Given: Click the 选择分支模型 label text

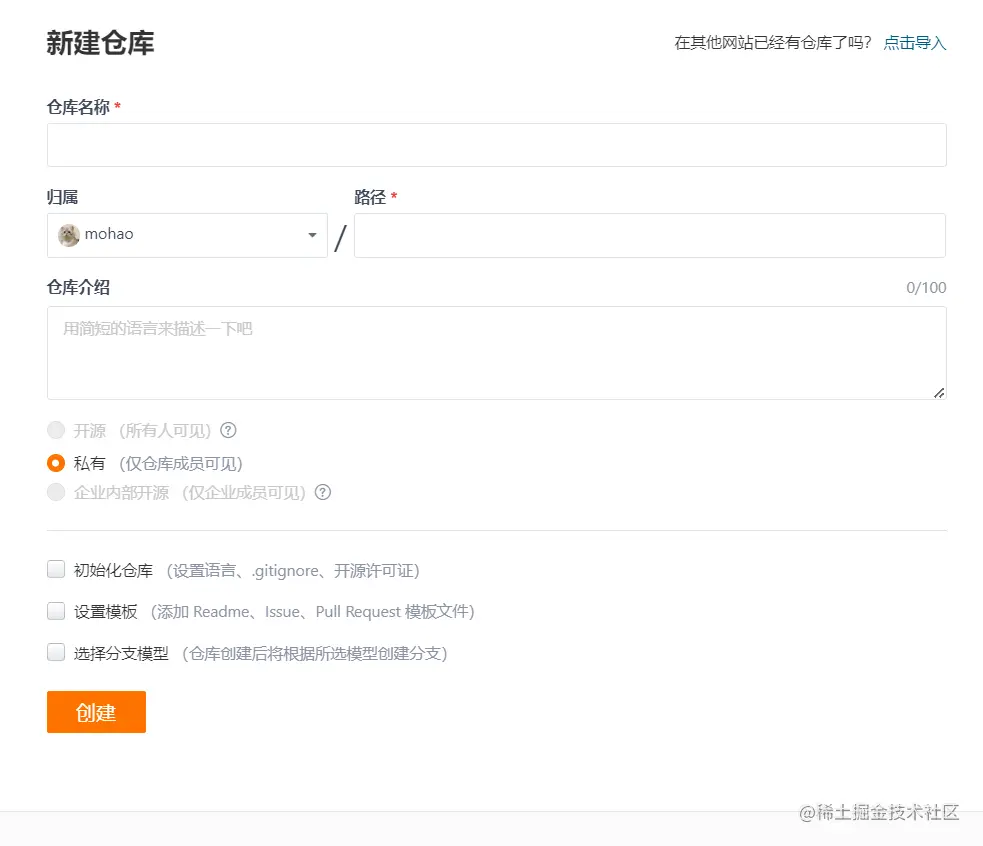Looking at the screenshot, I should click(121, 653).
